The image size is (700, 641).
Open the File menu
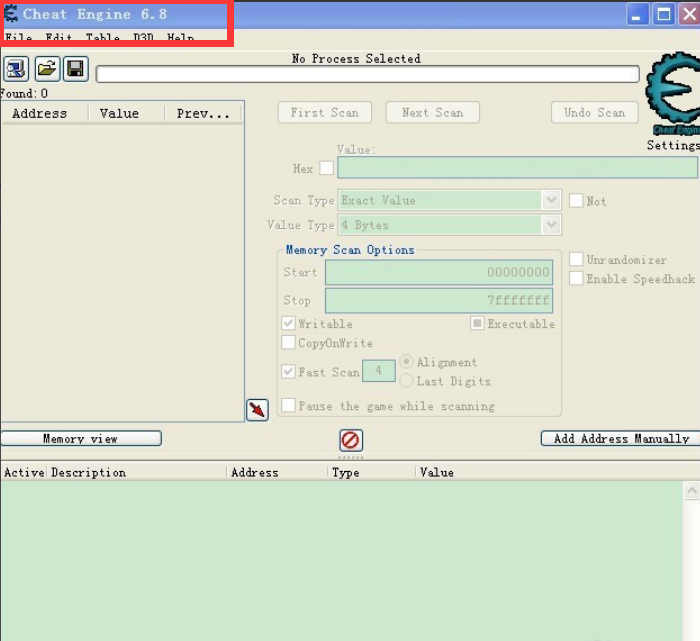coord(18,38)
